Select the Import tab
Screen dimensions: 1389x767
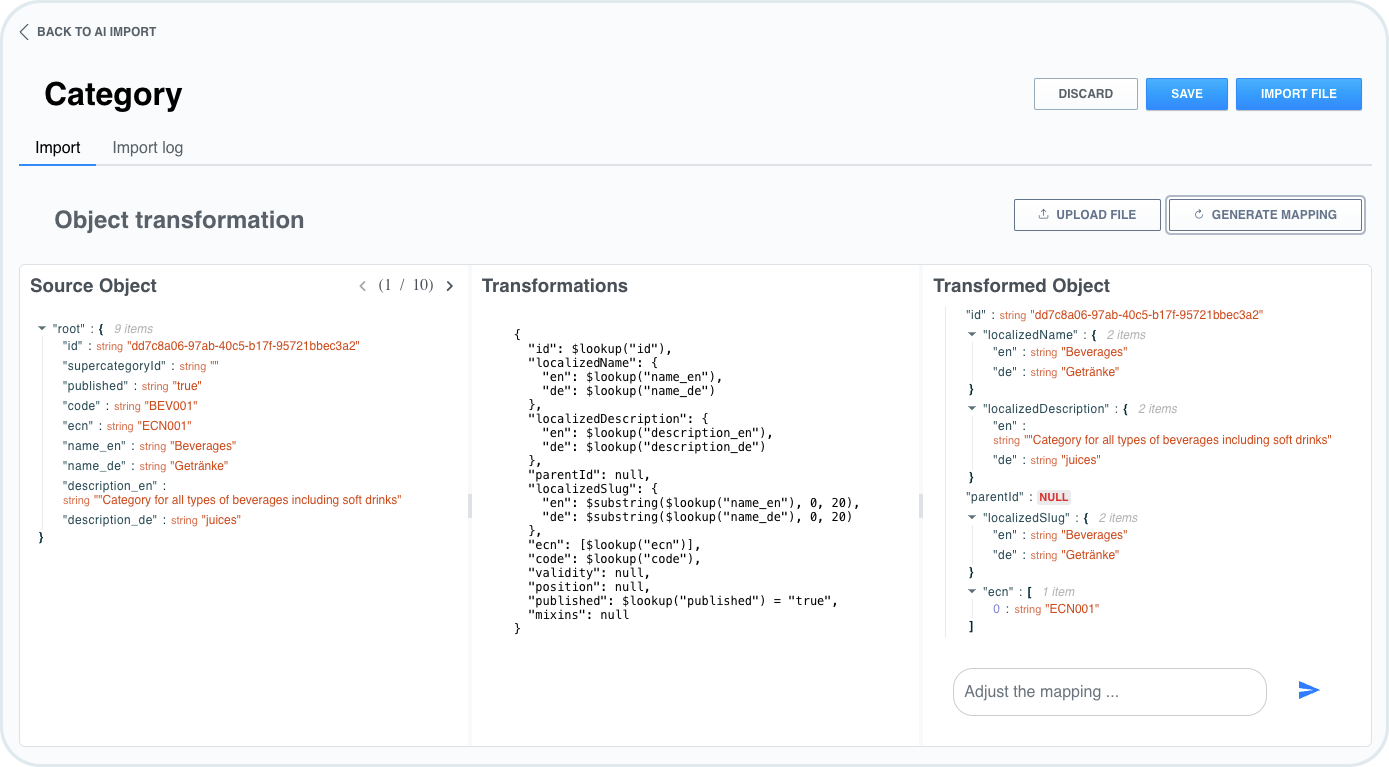point(58,148)
